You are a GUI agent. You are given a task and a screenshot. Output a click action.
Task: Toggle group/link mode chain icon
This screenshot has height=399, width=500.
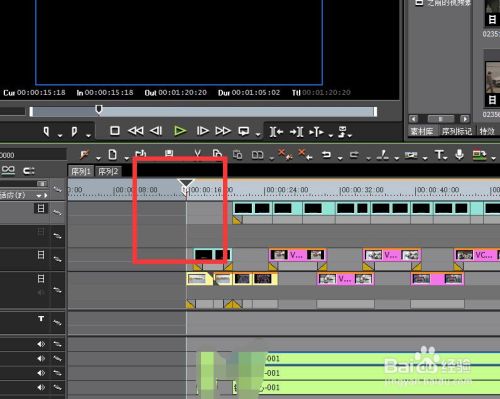(8, 170)
